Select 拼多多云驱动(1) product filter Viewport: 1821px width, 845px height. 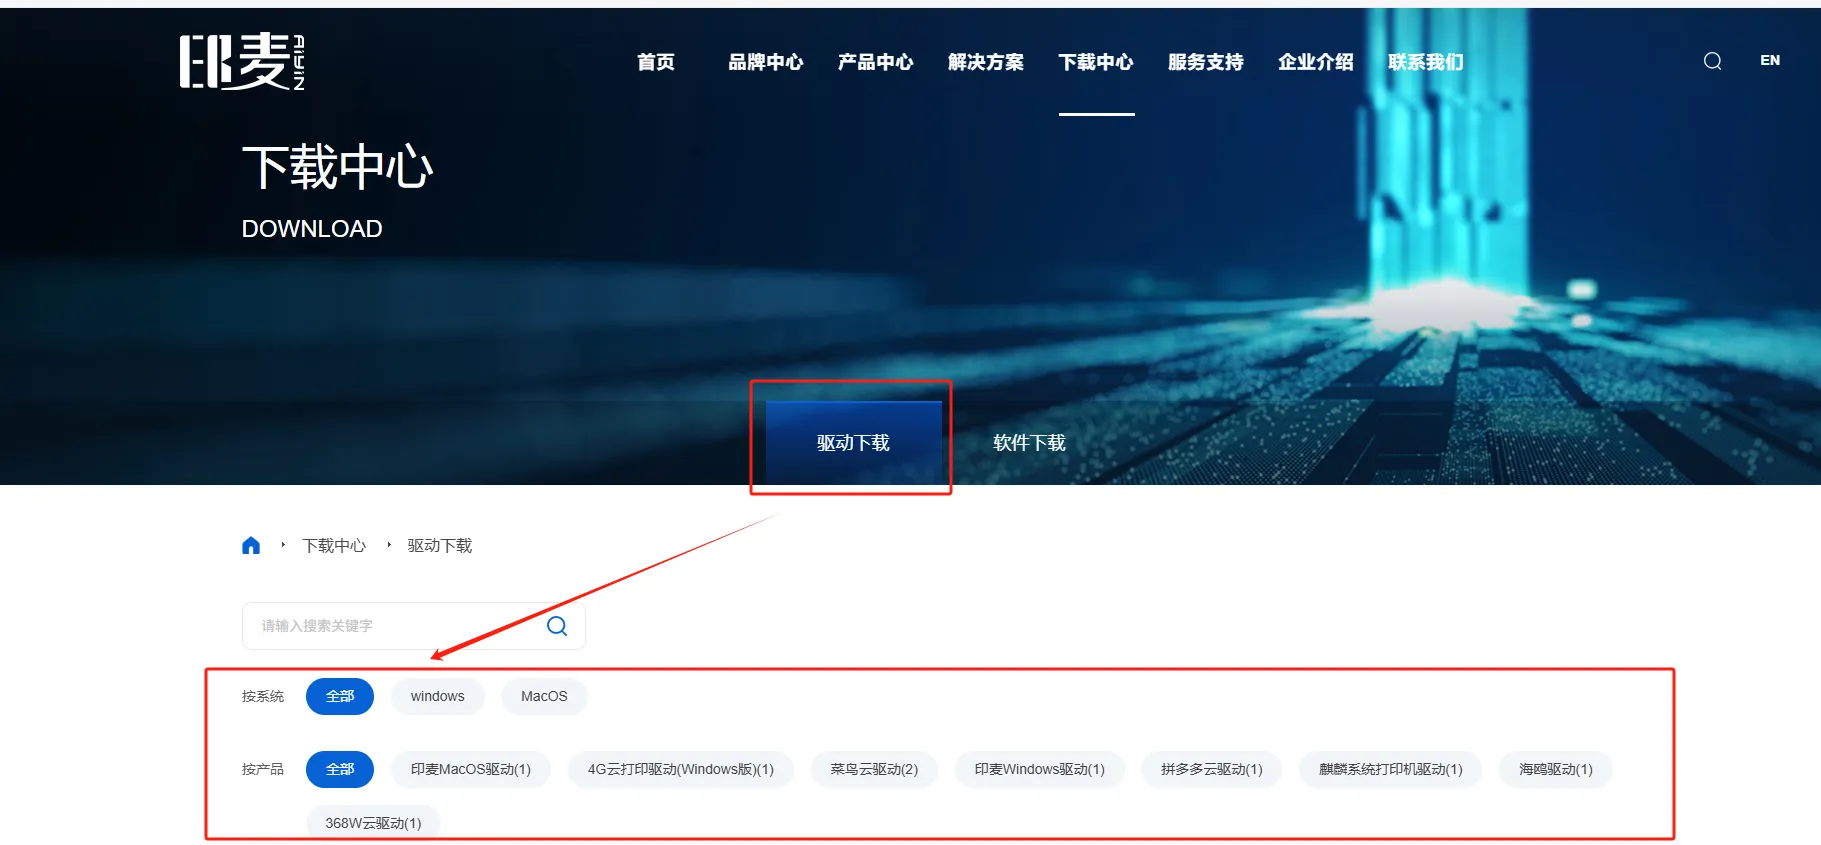click(x=1211, y=769)
